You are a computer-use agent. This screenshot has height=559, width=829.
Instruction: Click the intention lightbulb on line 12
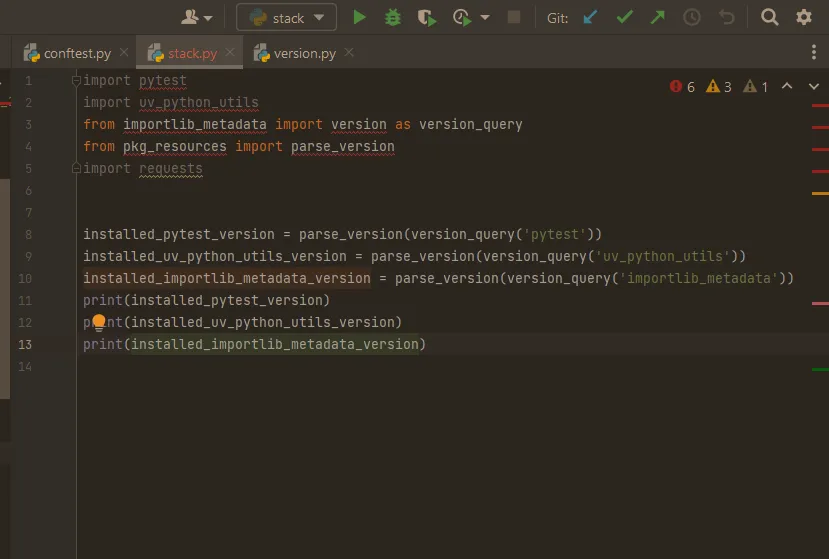tap(99, 322)
